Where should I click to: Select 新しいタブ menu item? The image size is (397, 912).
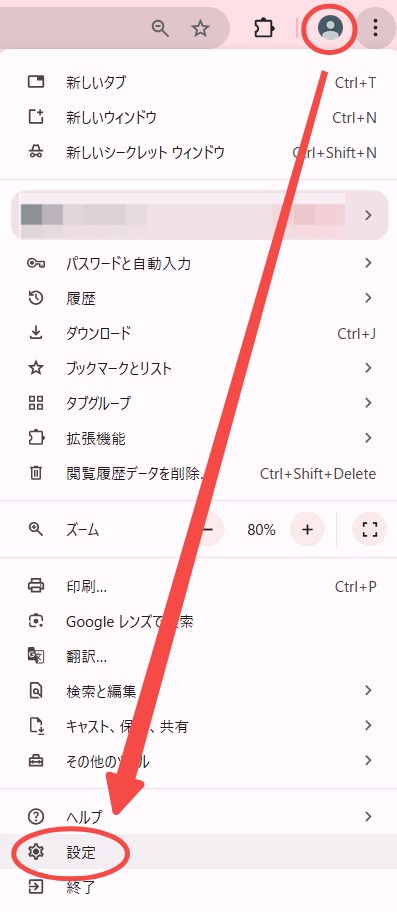[198, 83]
